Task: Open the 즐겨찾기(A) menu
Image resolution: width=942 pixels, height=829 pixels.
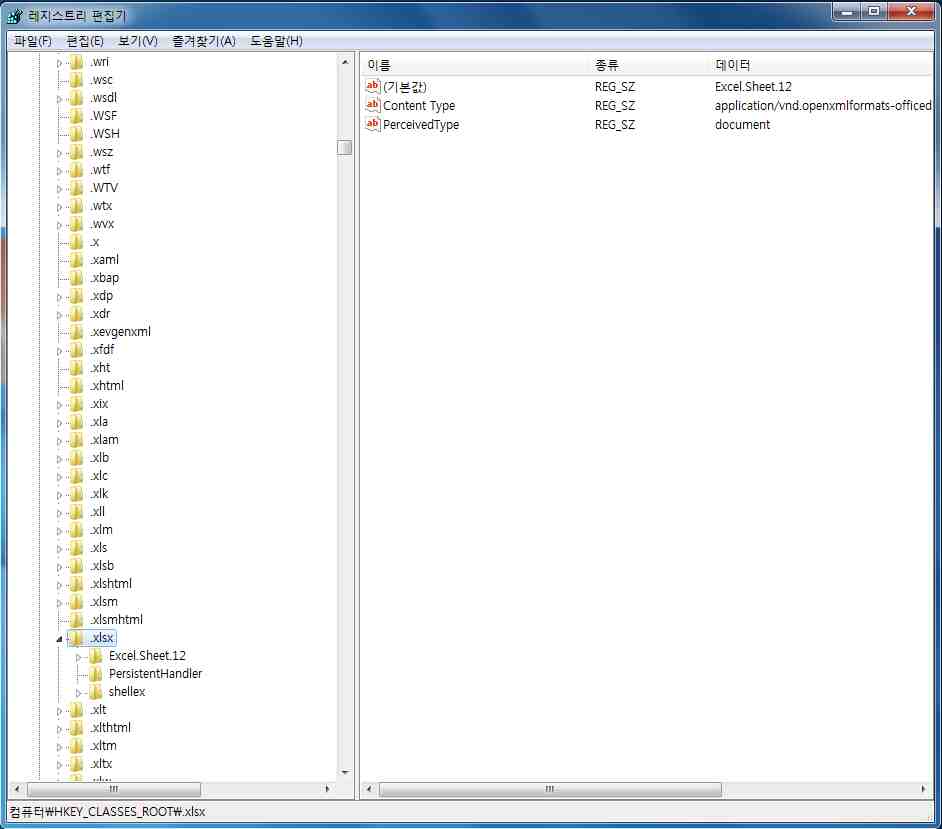Action: click(204, 41)
